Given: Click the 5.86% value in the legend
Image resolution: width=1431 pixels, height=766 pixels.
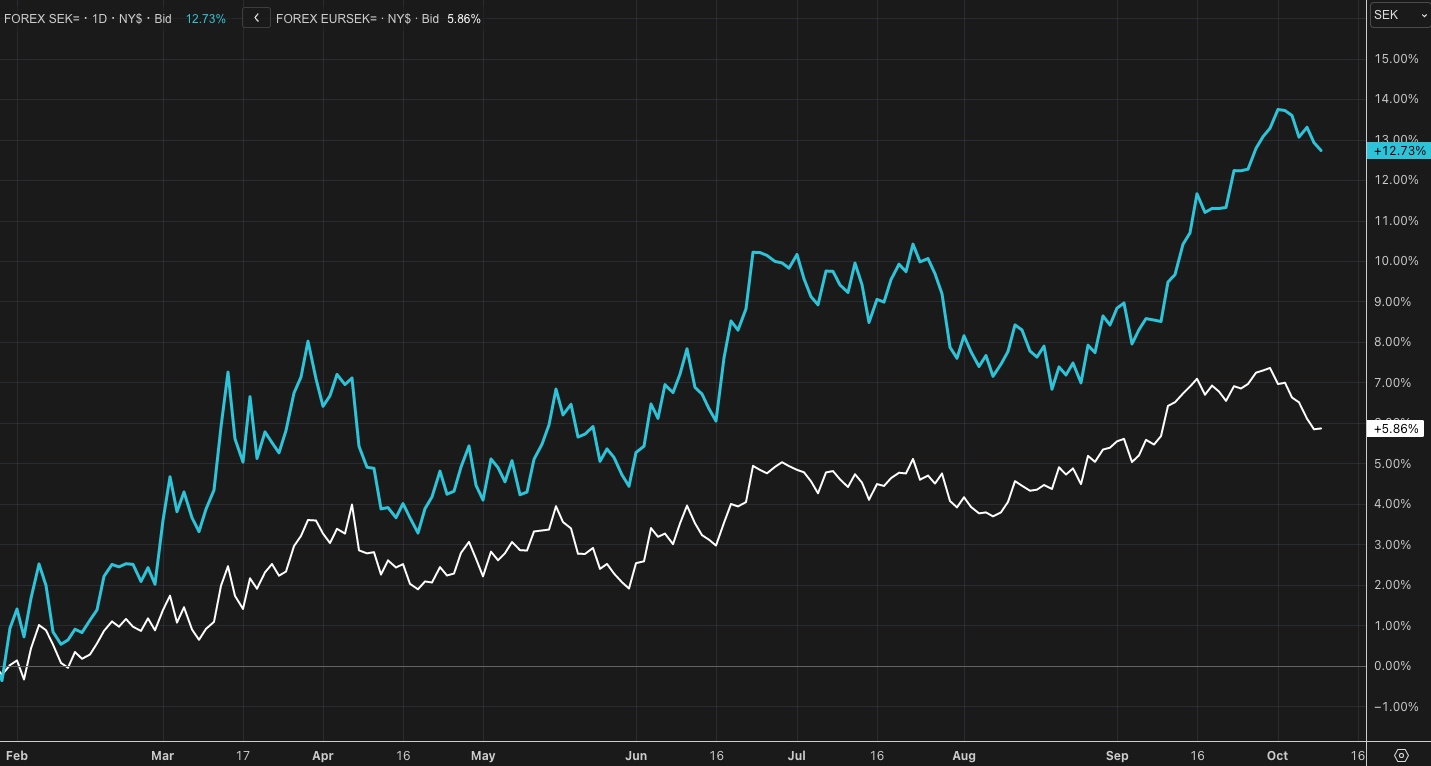Looking at the screenshot, I should pos(464,18).
